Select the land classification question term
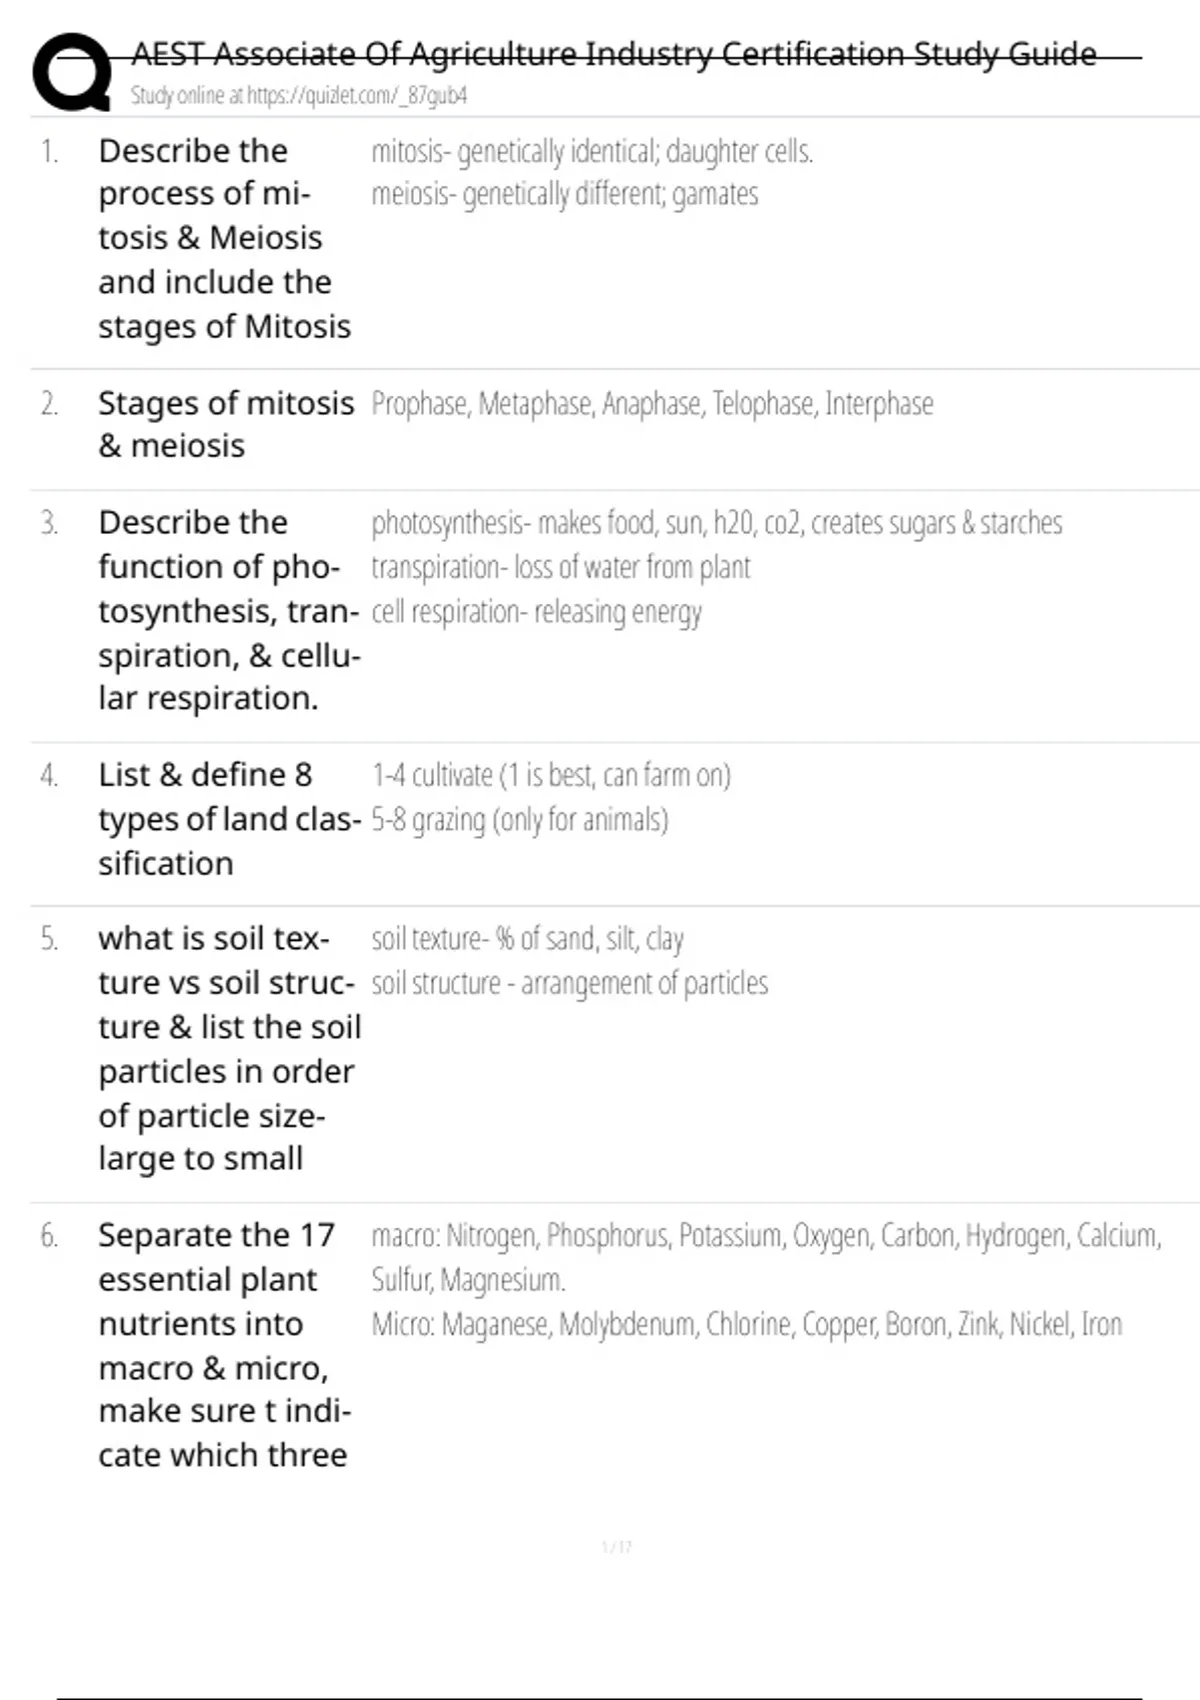 click(x=228, y=819)
